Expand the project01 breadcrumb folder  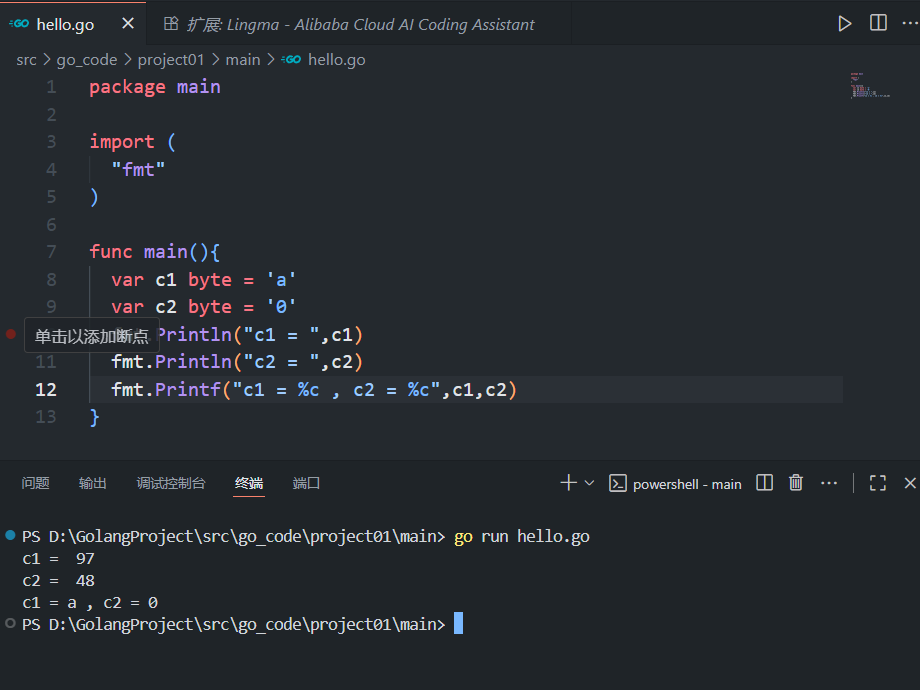pyautogui.click(x=170, y=60)
